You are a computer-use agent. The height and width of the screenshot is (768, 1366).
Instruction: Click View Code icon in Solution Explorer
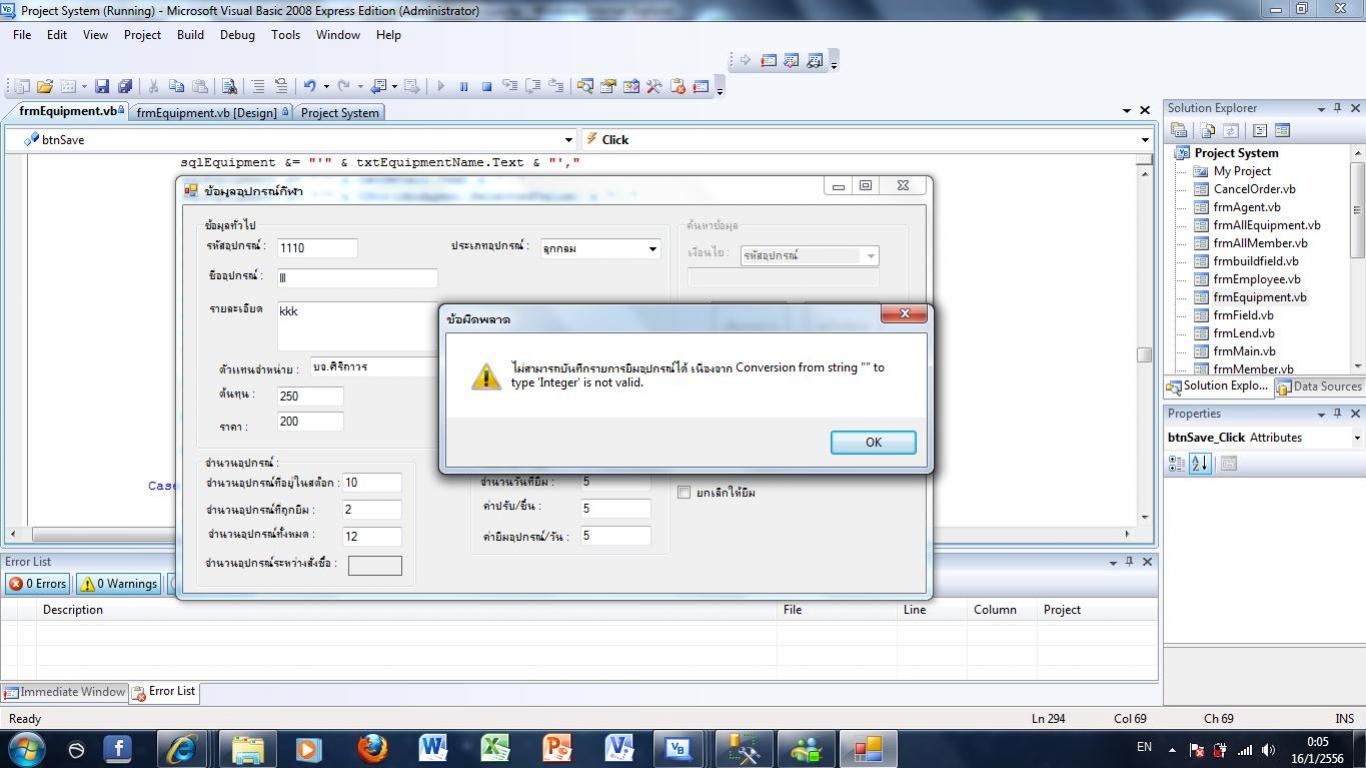click(1260, 131)
